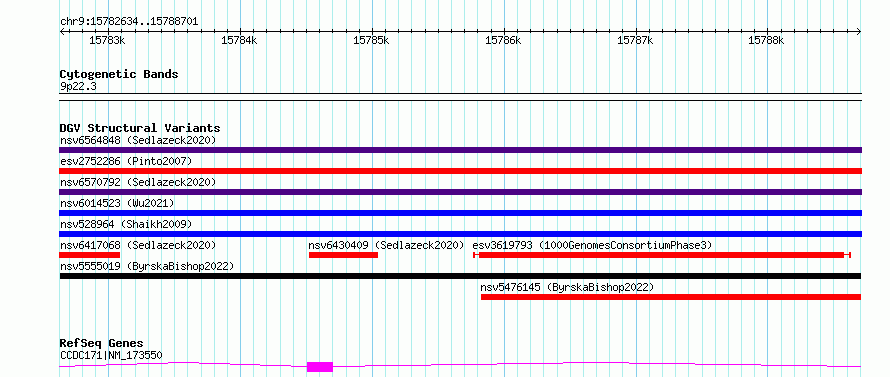Select the nsv6417068 short red bar
The width and height of the screenshot is (890, 377).
tap(90, 255)
